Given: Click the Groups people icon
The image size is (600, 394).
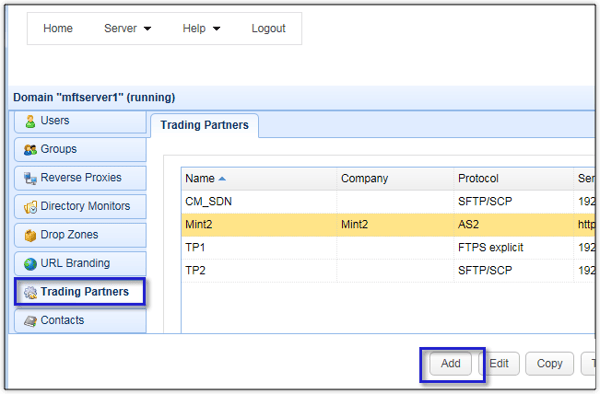Looking at the screenshot, I should tap(30, 150).
